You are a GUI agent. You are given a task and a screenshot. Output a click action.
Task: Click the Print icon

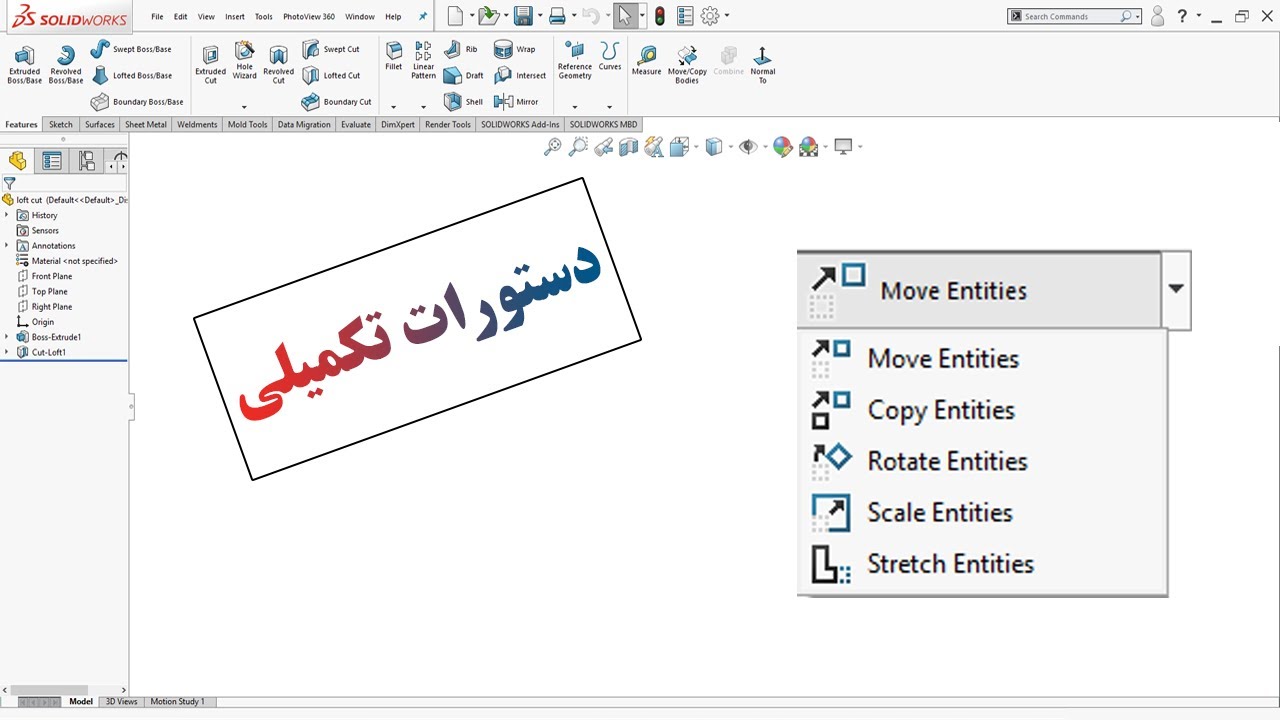tap(558, 16)
